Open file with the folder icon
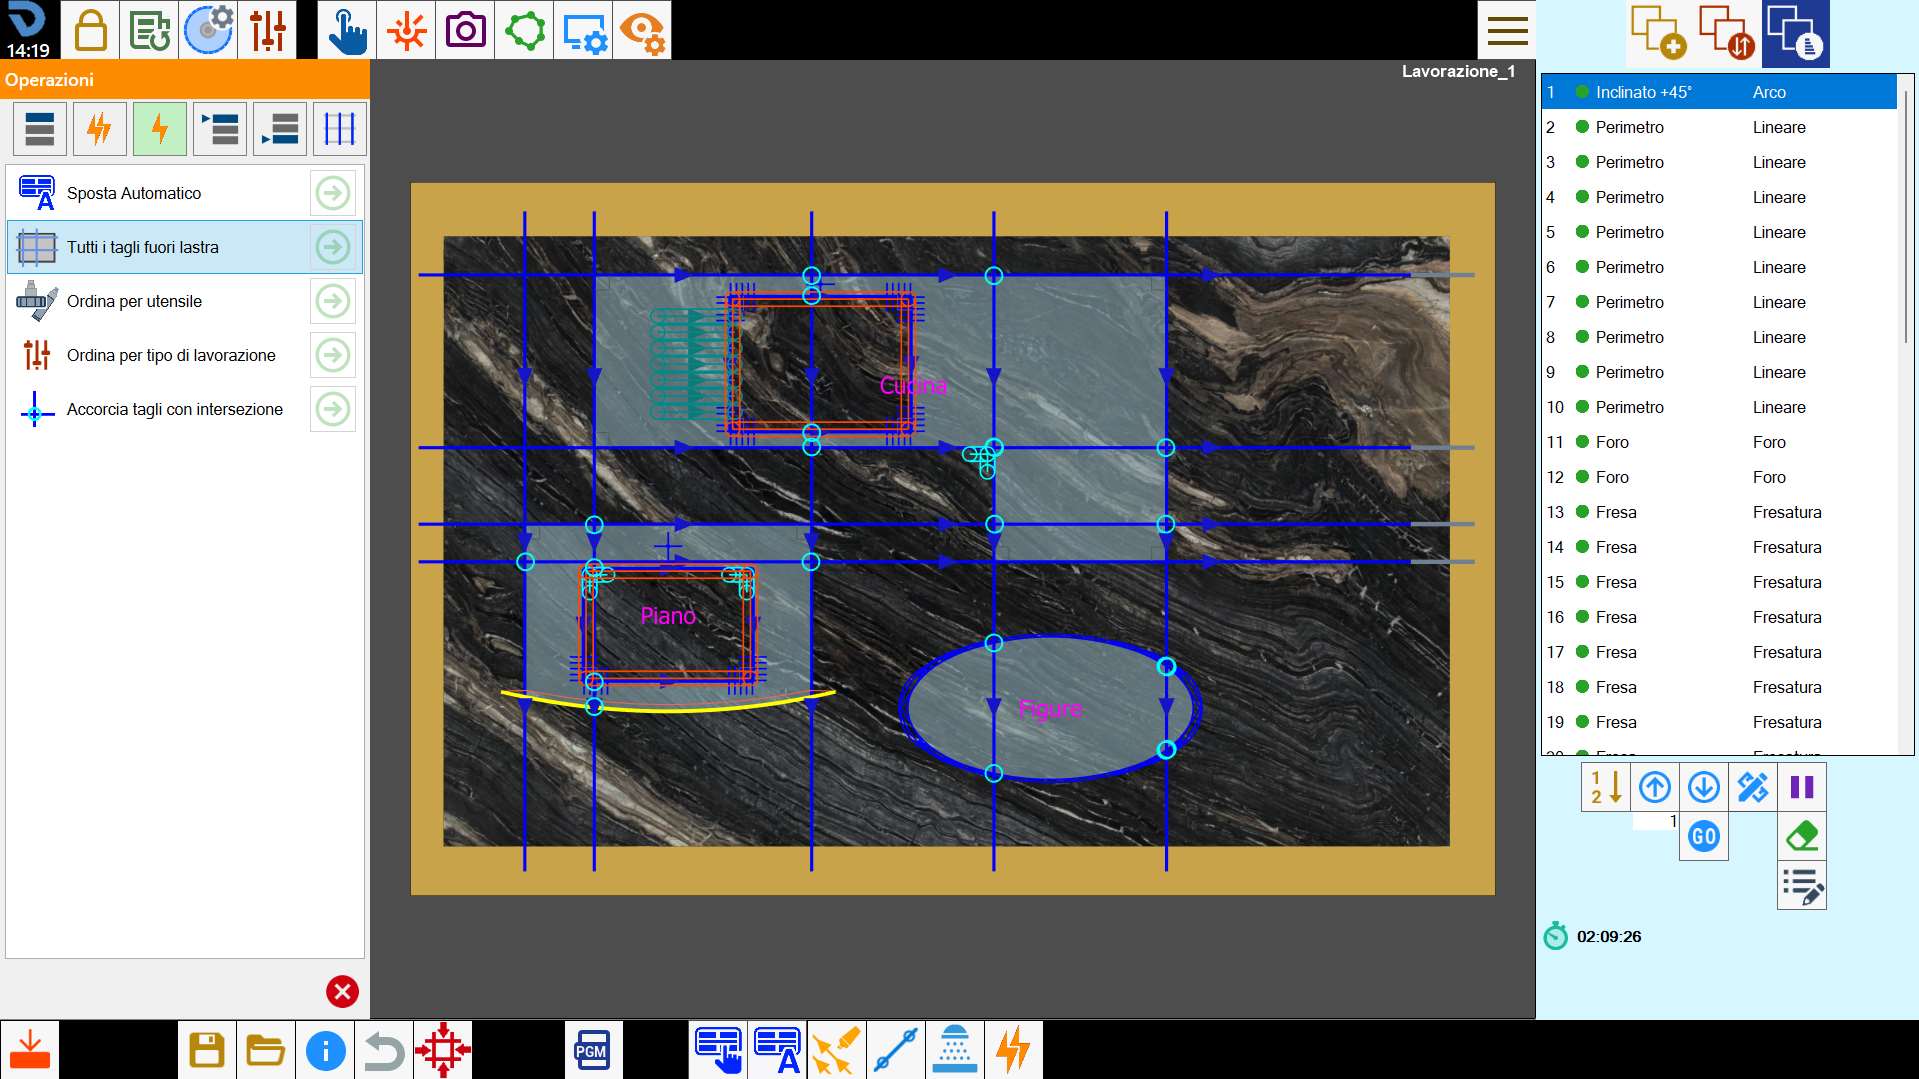This screenshot has width=1919, height=1079. [266, 1050]
